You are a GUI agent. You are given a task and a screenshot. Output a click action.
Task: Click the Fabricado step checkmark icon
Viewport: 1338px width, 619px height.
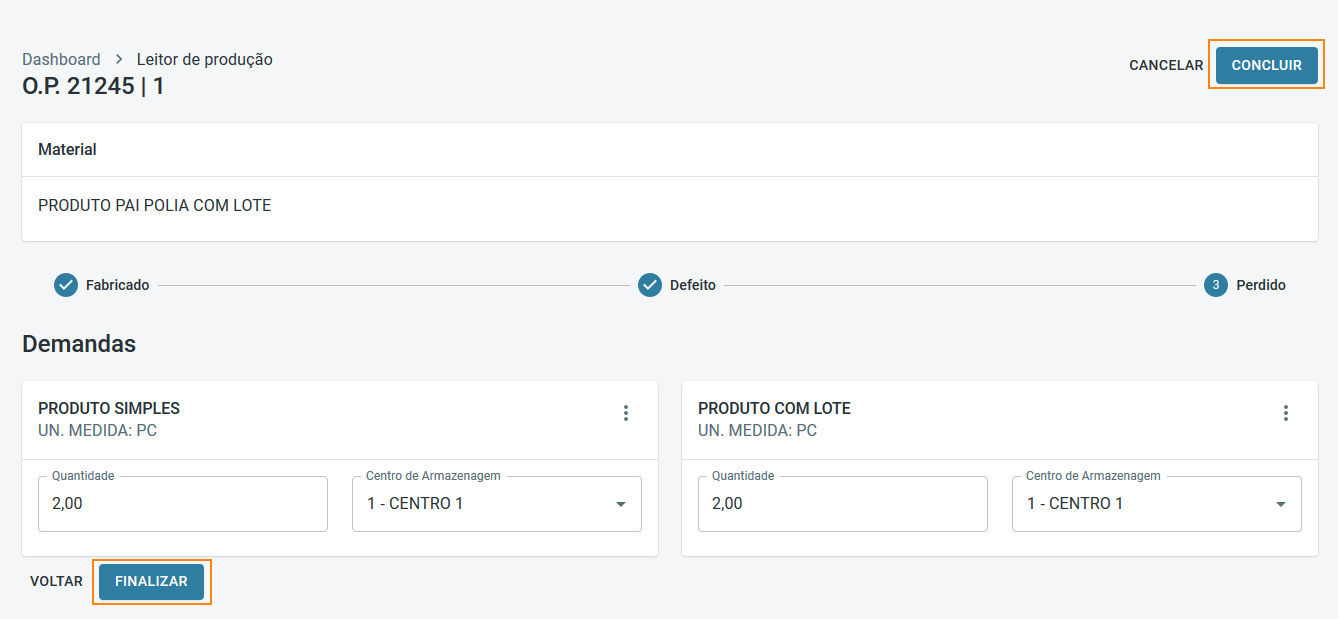click(66, 285)
